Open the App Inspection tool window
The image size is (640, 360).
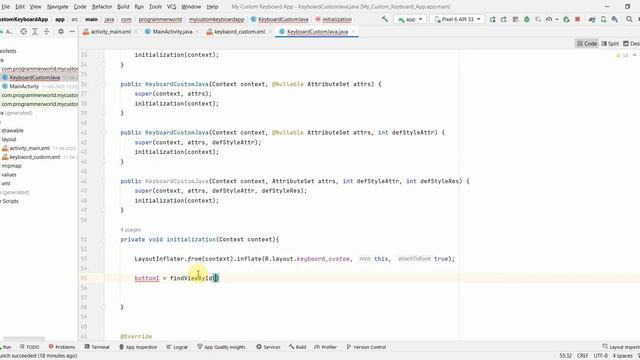pos(138,347)
